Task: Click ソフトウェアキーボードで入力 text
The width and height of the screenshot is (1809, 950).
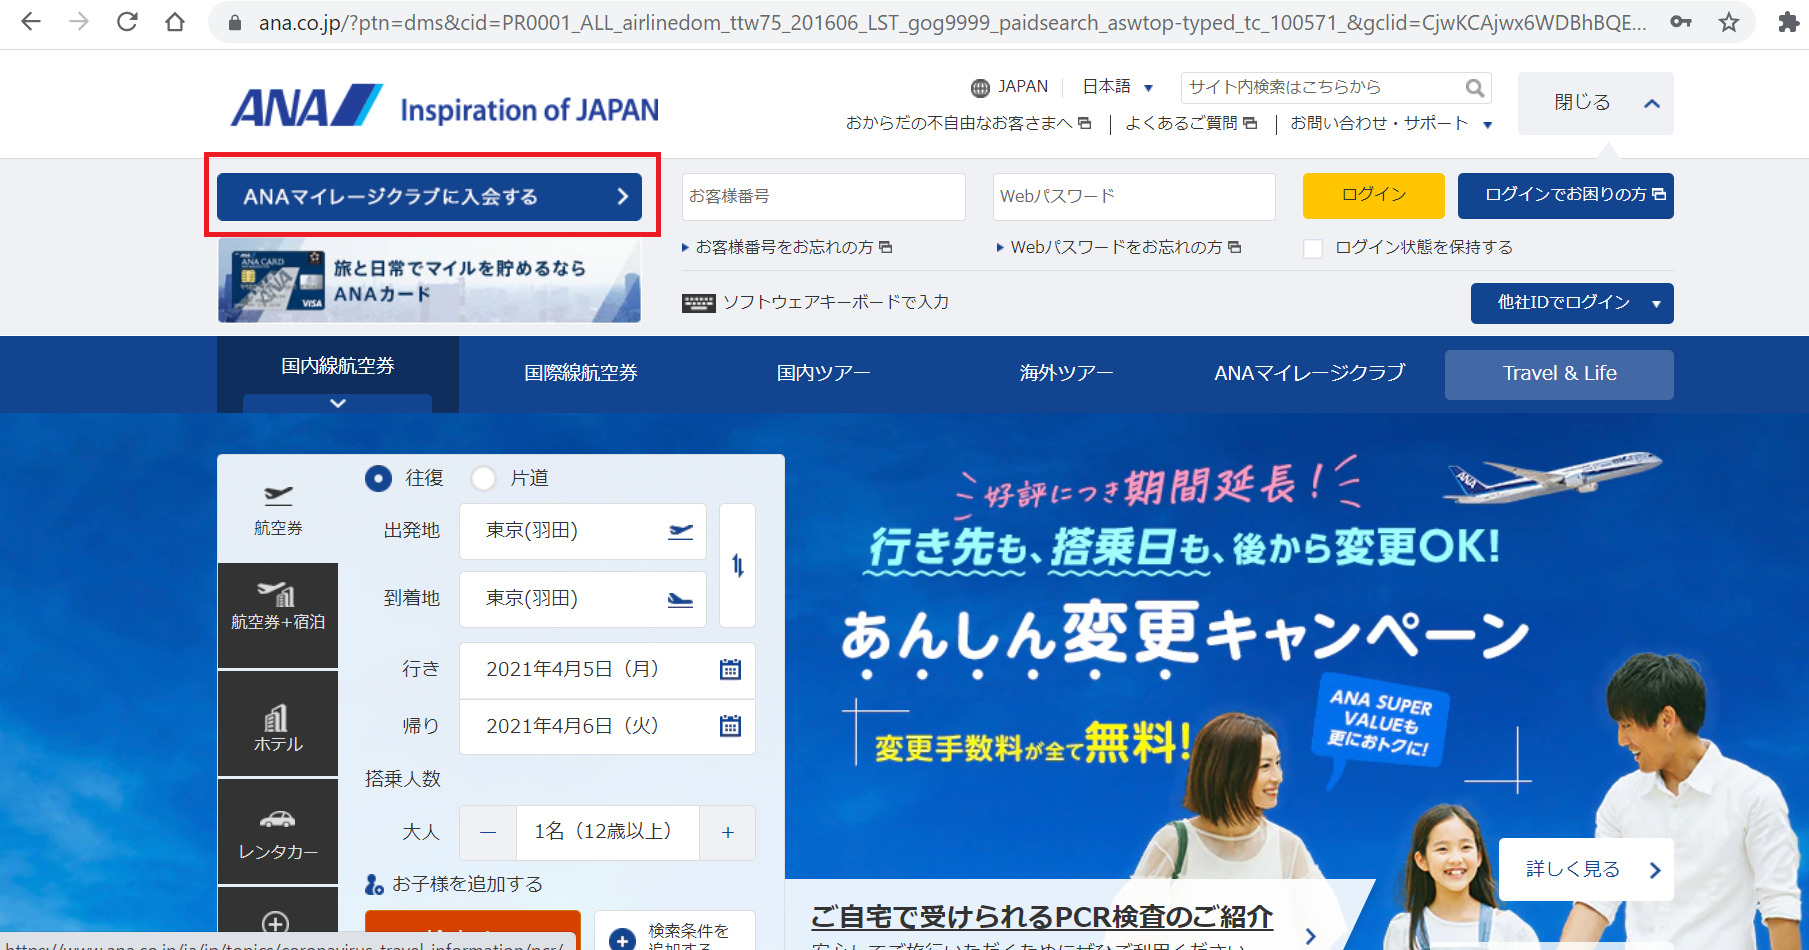Action: [x=835, y=303]
